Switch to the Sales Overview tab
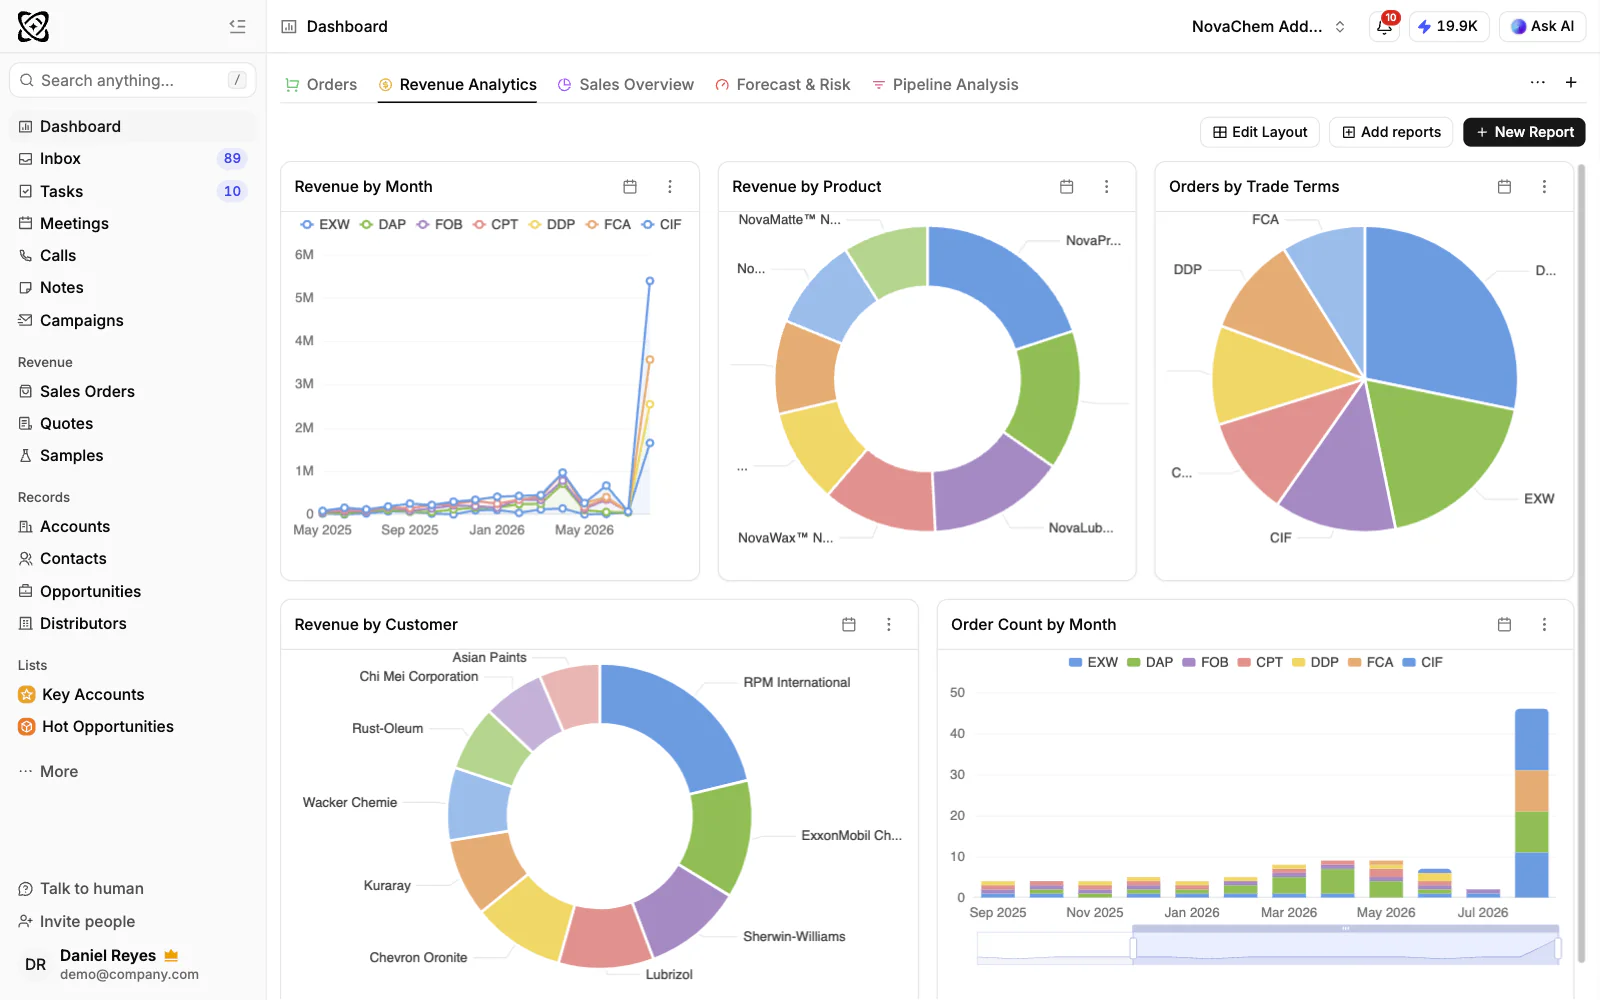Screen dimensions: 1600x1000 (x=626, y=85)
